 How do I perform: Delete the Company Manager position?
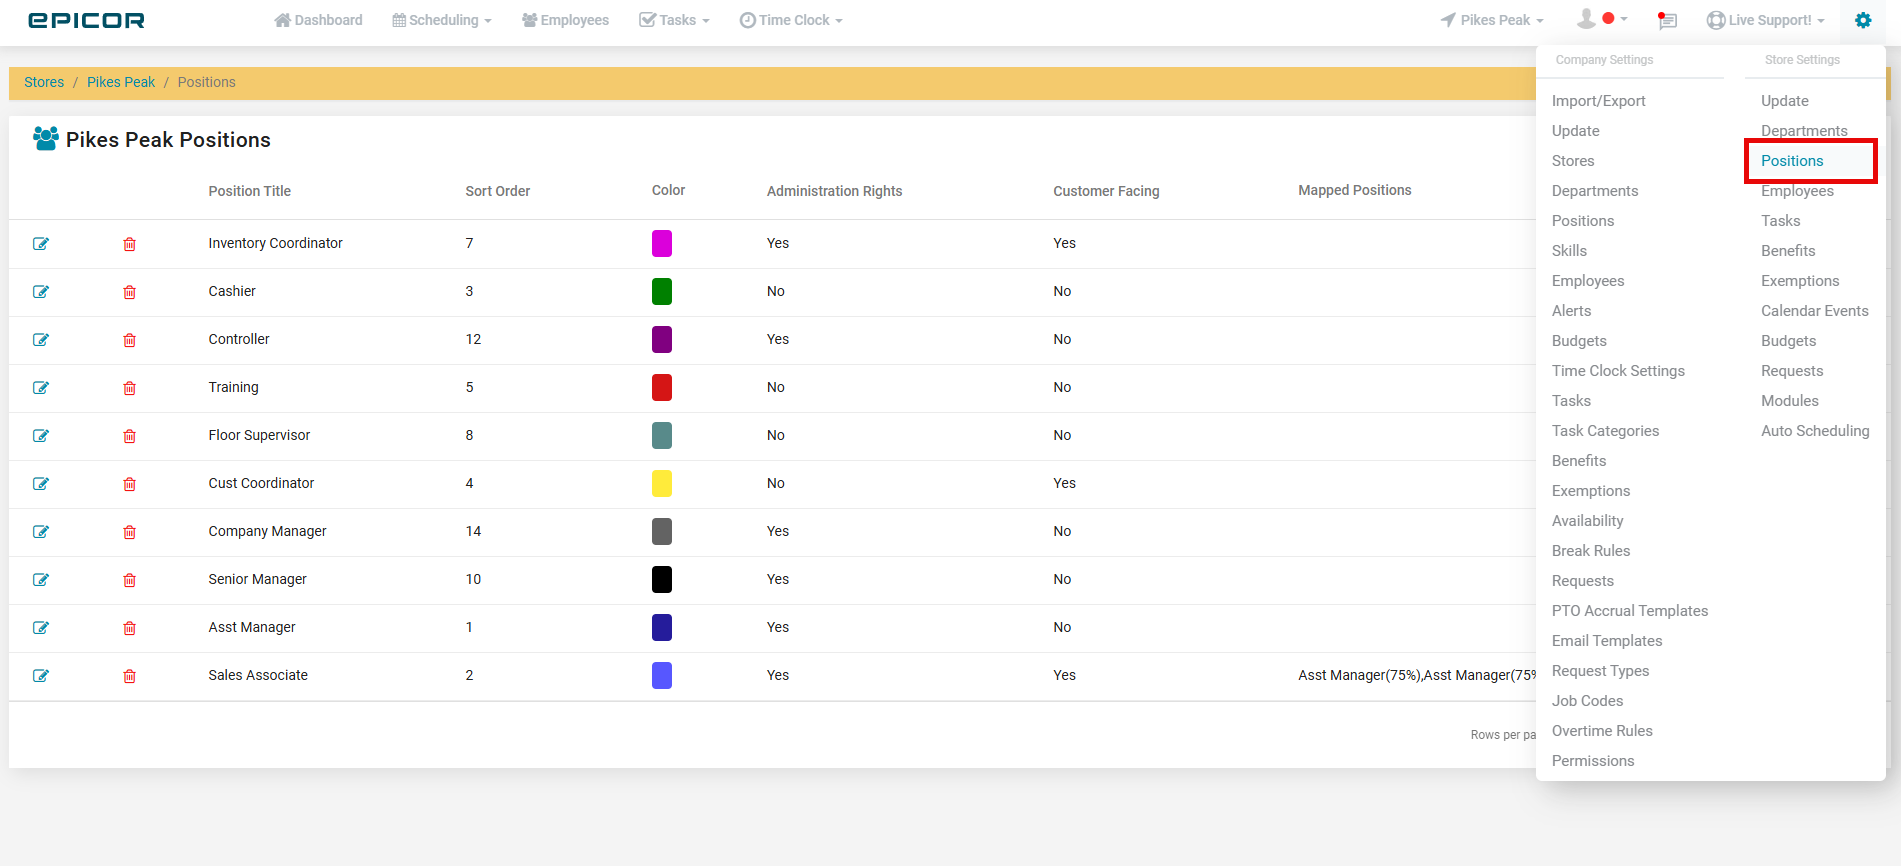coord(129,532)
